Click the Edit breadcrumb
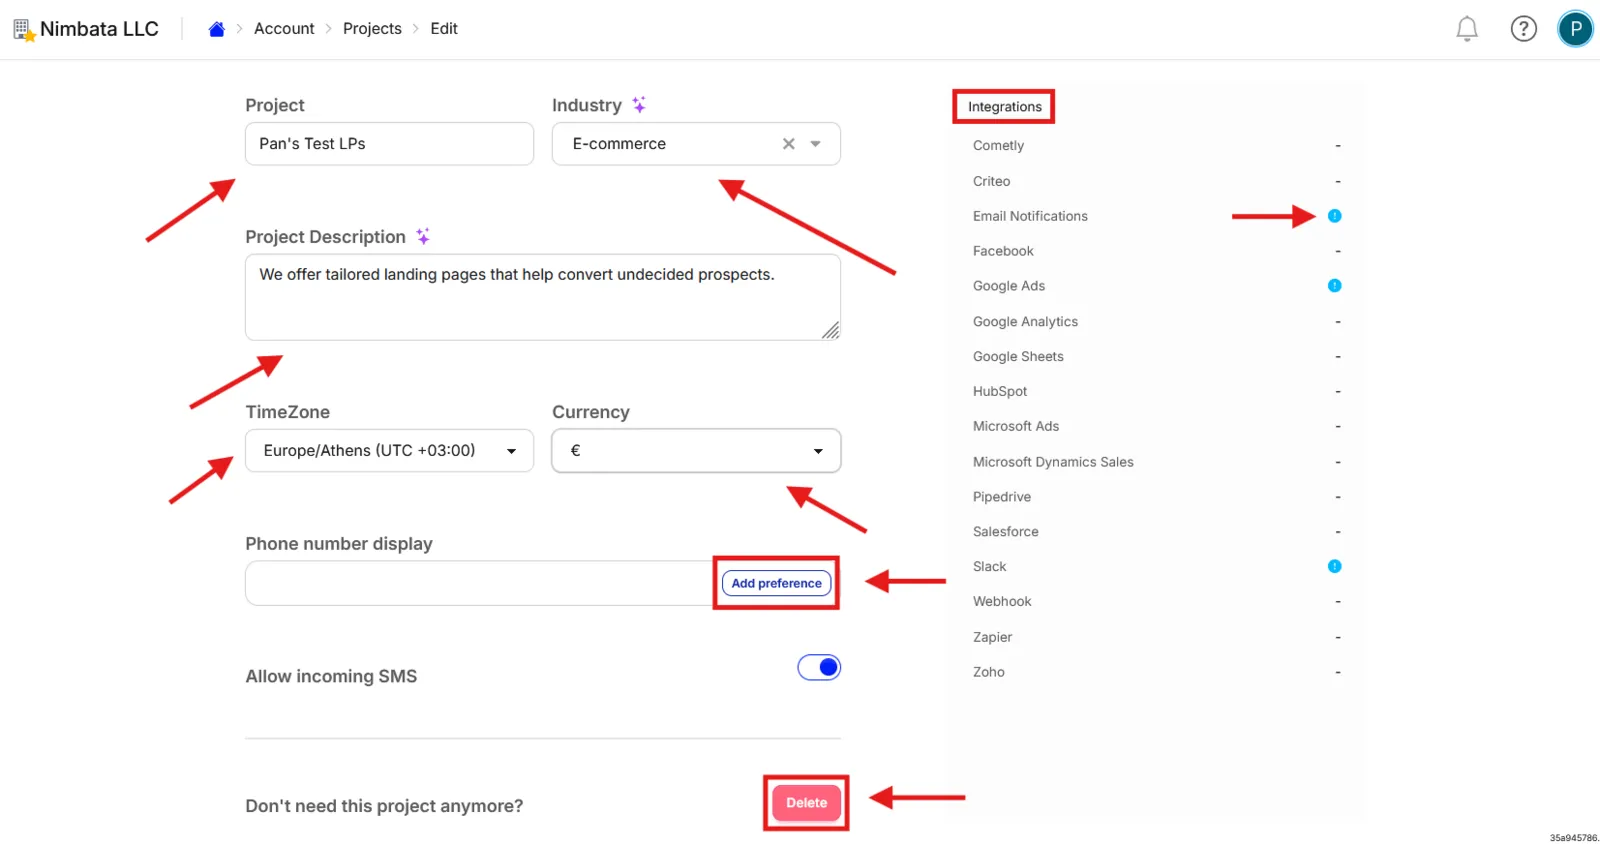Screen dimensions: 1600x844 tap(444, 29)
